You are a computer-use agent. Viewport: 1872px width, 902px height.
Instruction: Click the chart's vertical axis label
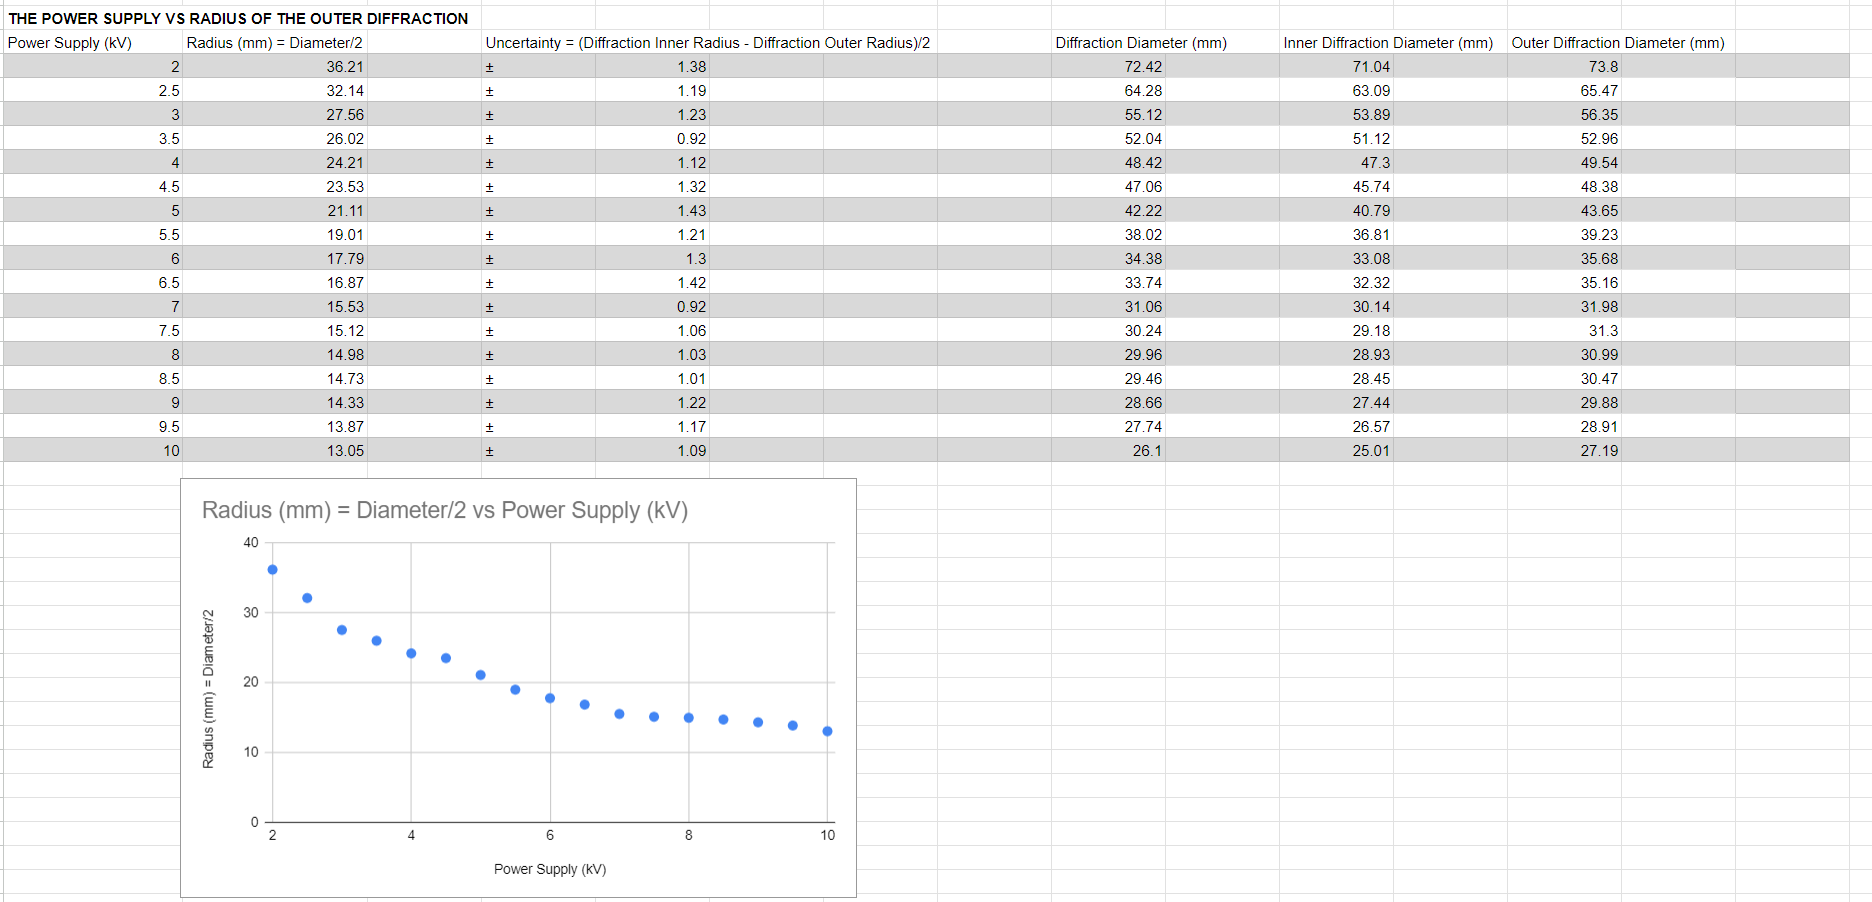(208, 688)
